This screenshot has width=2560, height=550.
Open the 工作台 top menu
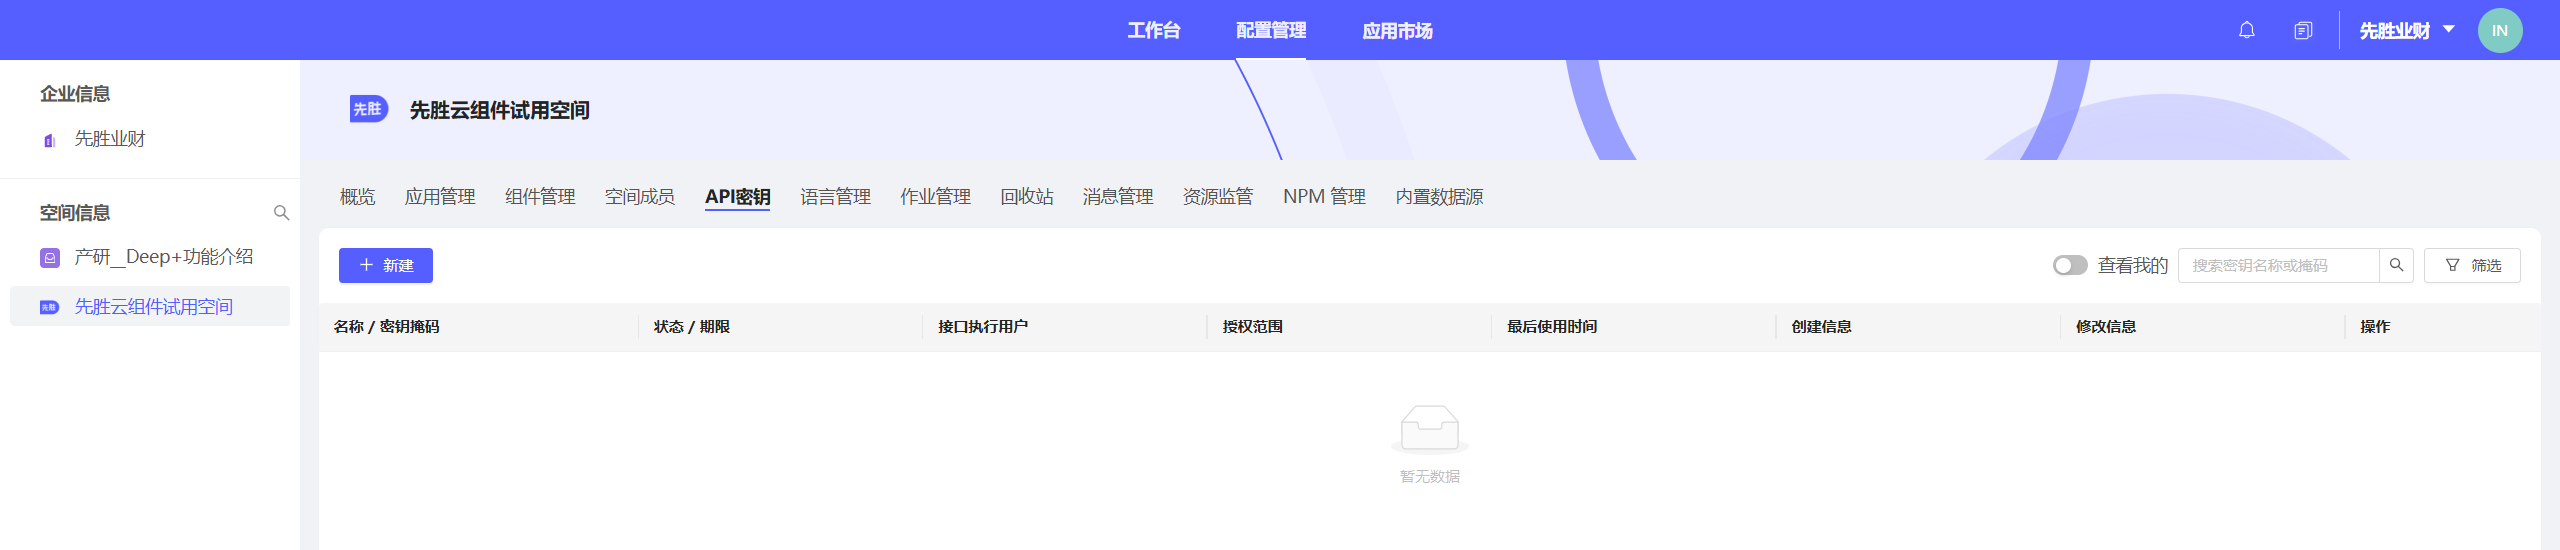(x=1153, y=31)
